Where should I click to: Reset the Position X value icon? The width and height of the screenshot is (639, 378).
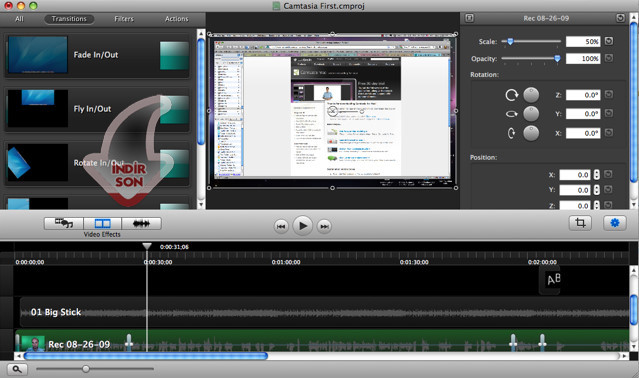(608, 174)
